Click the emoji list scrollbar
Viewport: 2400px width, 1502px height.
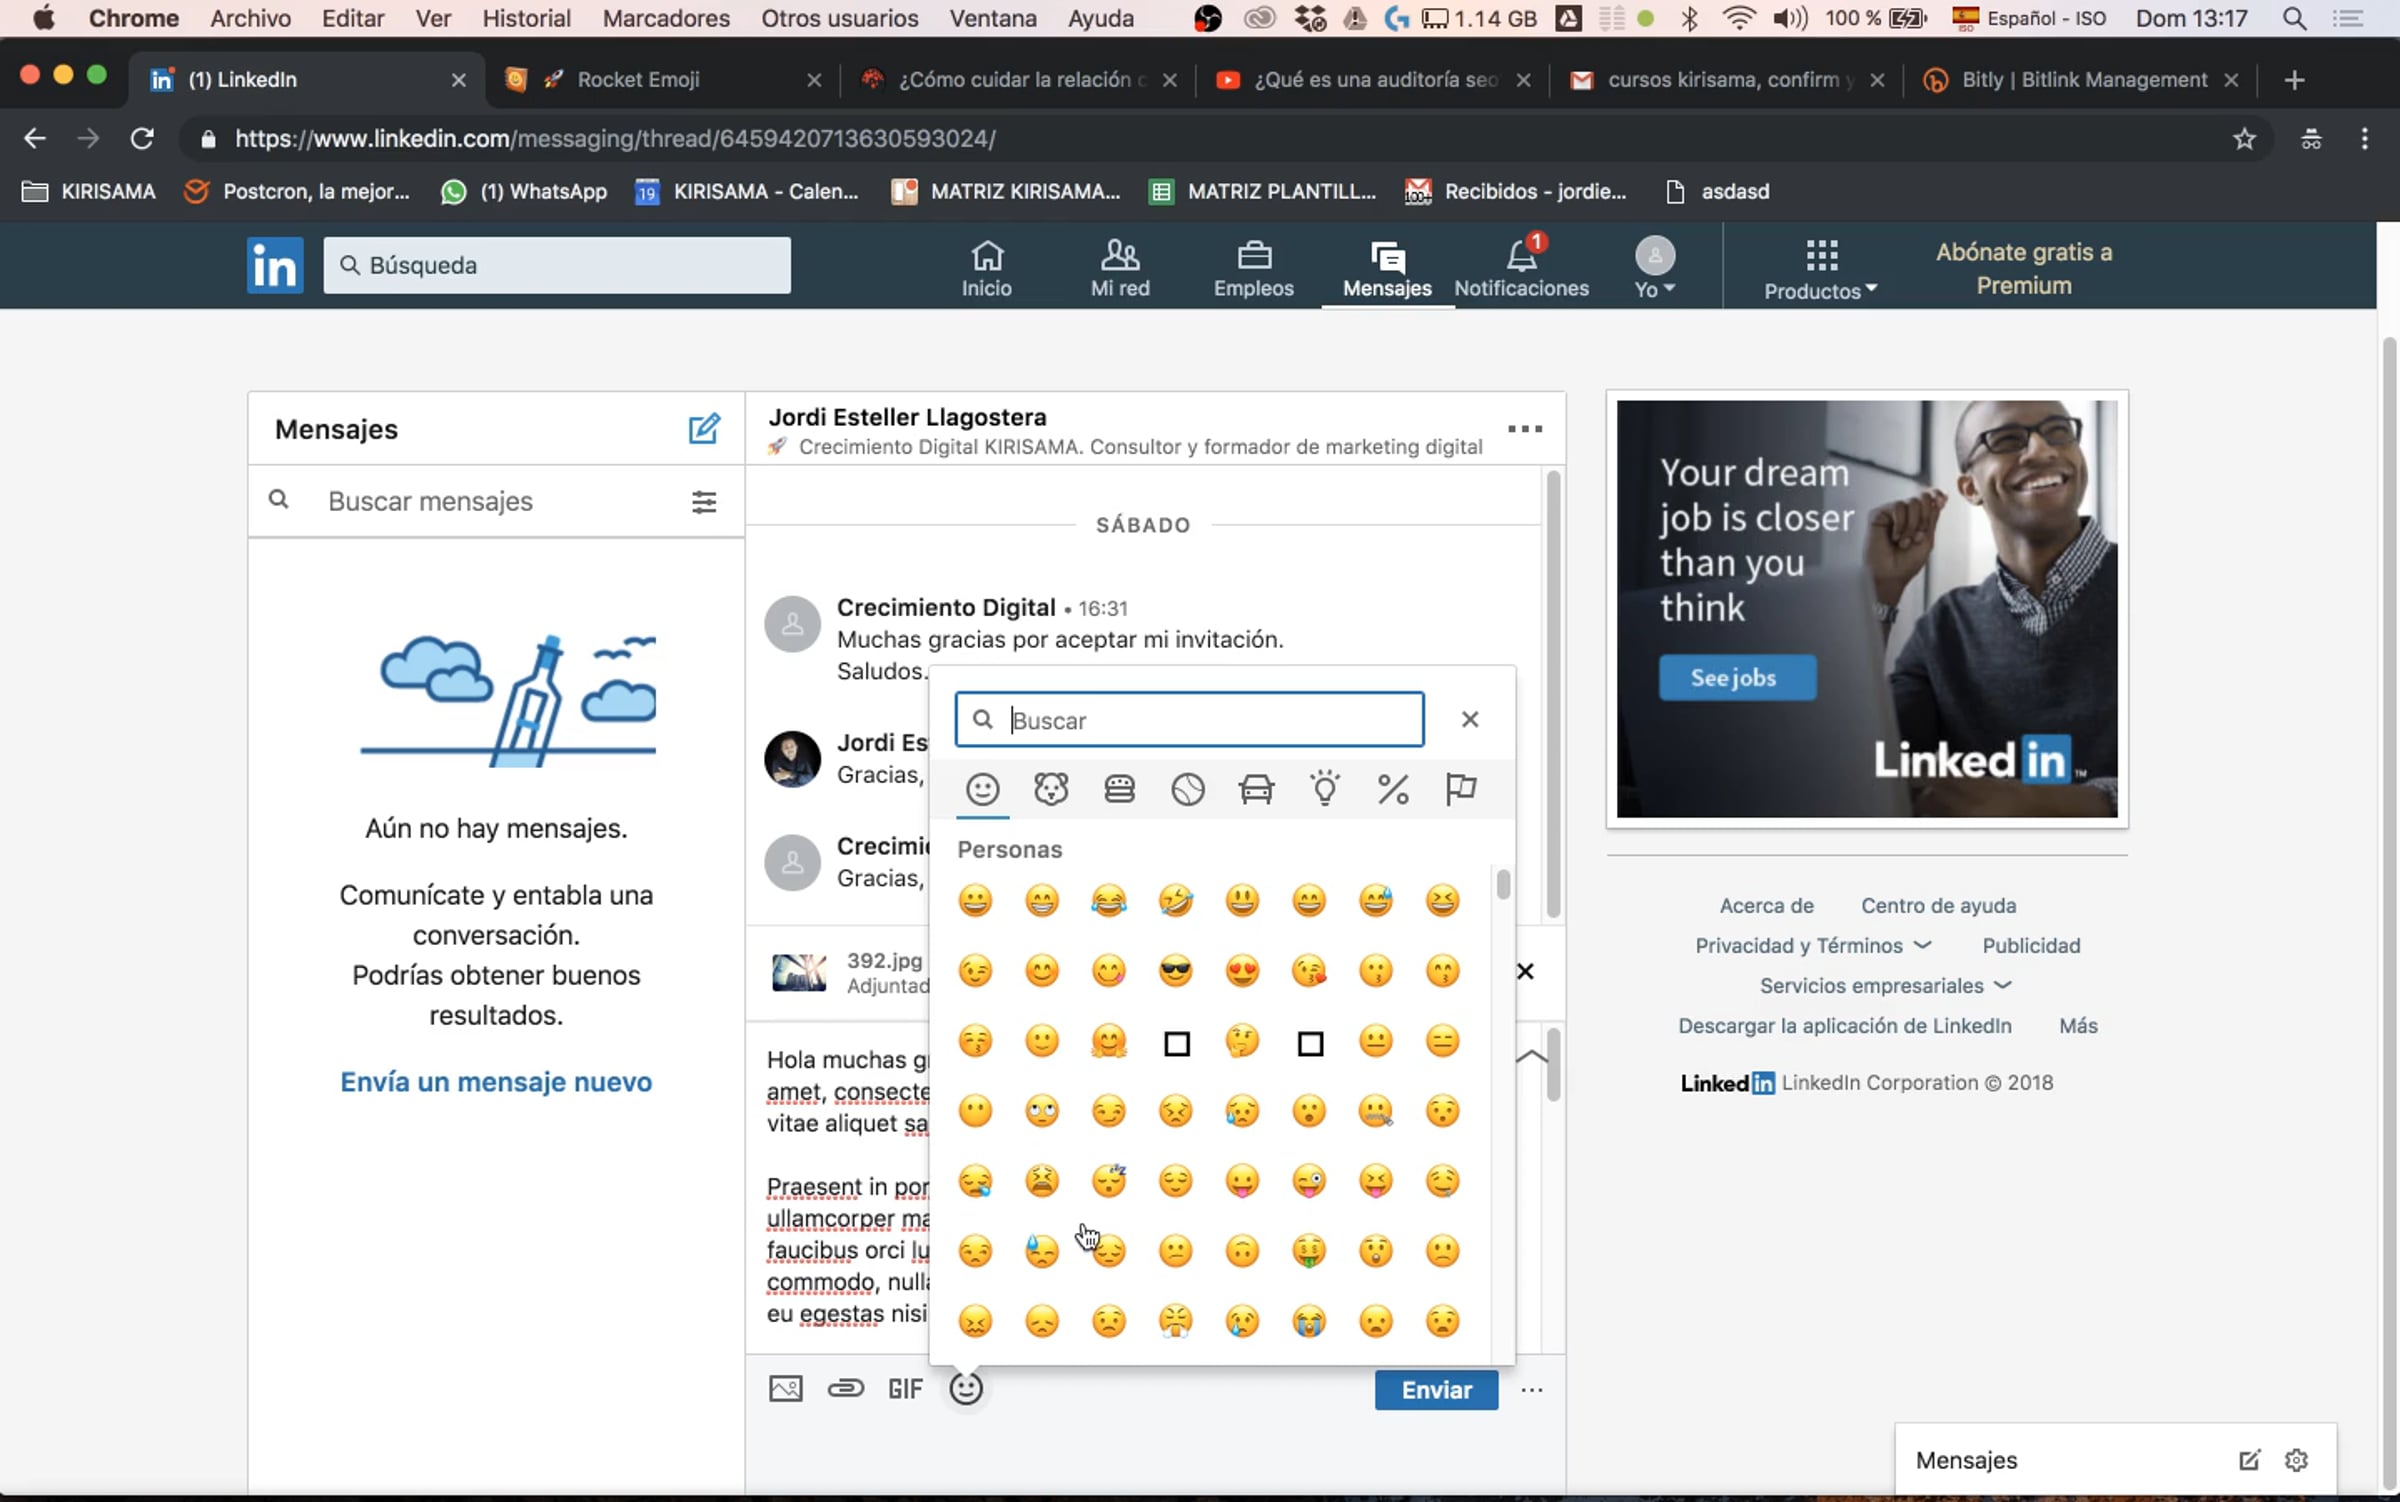point(1503,885)
